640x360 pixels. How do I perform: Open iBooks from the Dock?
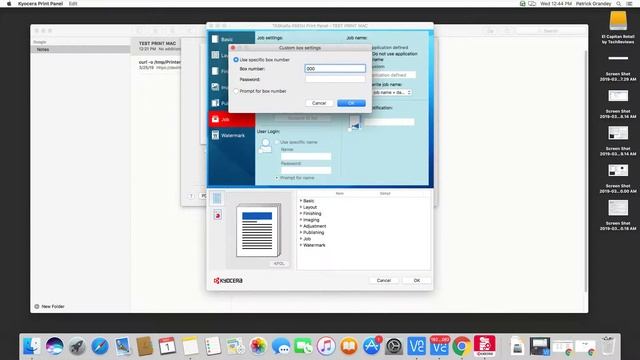click(349, 346)
